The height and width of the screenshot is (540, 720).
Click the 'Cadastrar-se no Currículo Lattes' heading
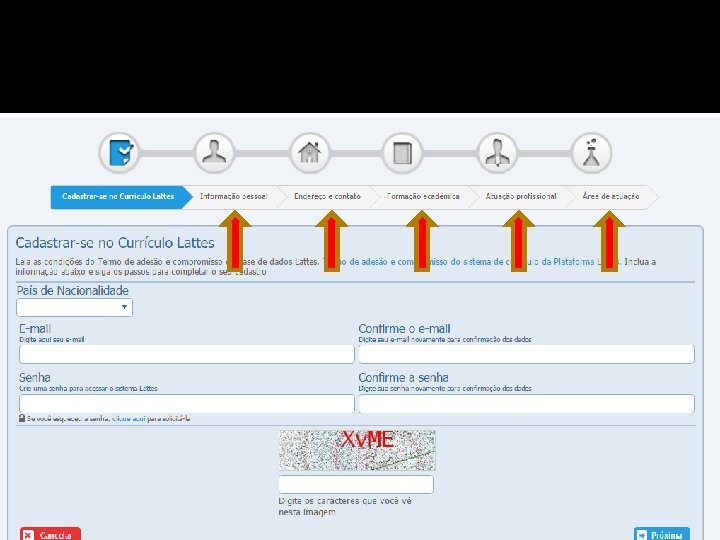115,243
